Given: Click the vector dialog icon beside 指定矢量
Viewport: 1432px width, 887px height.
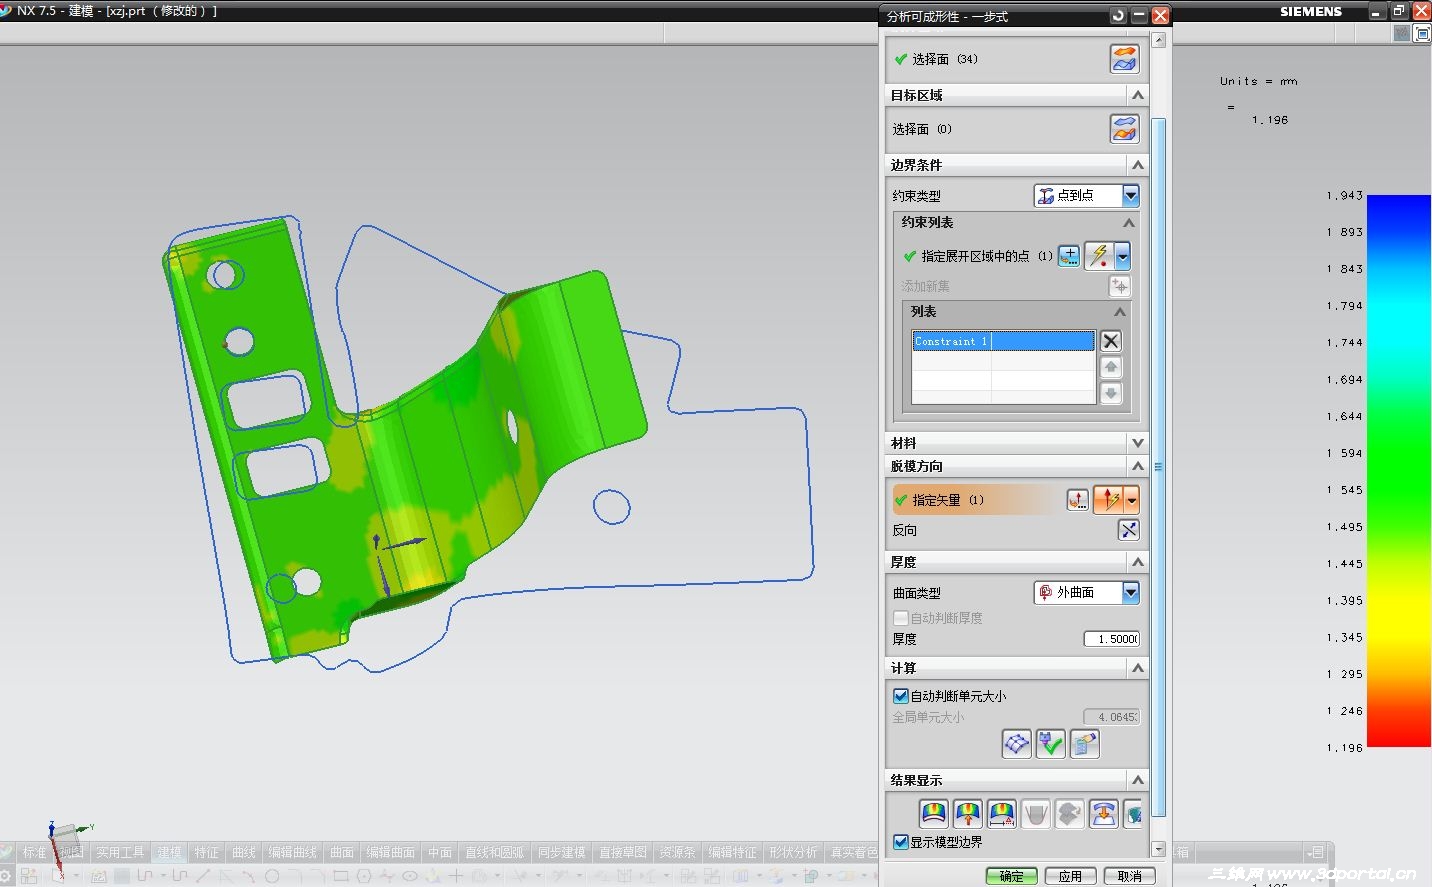Looking at the screenshot, I should click(x=1077, y=500).
